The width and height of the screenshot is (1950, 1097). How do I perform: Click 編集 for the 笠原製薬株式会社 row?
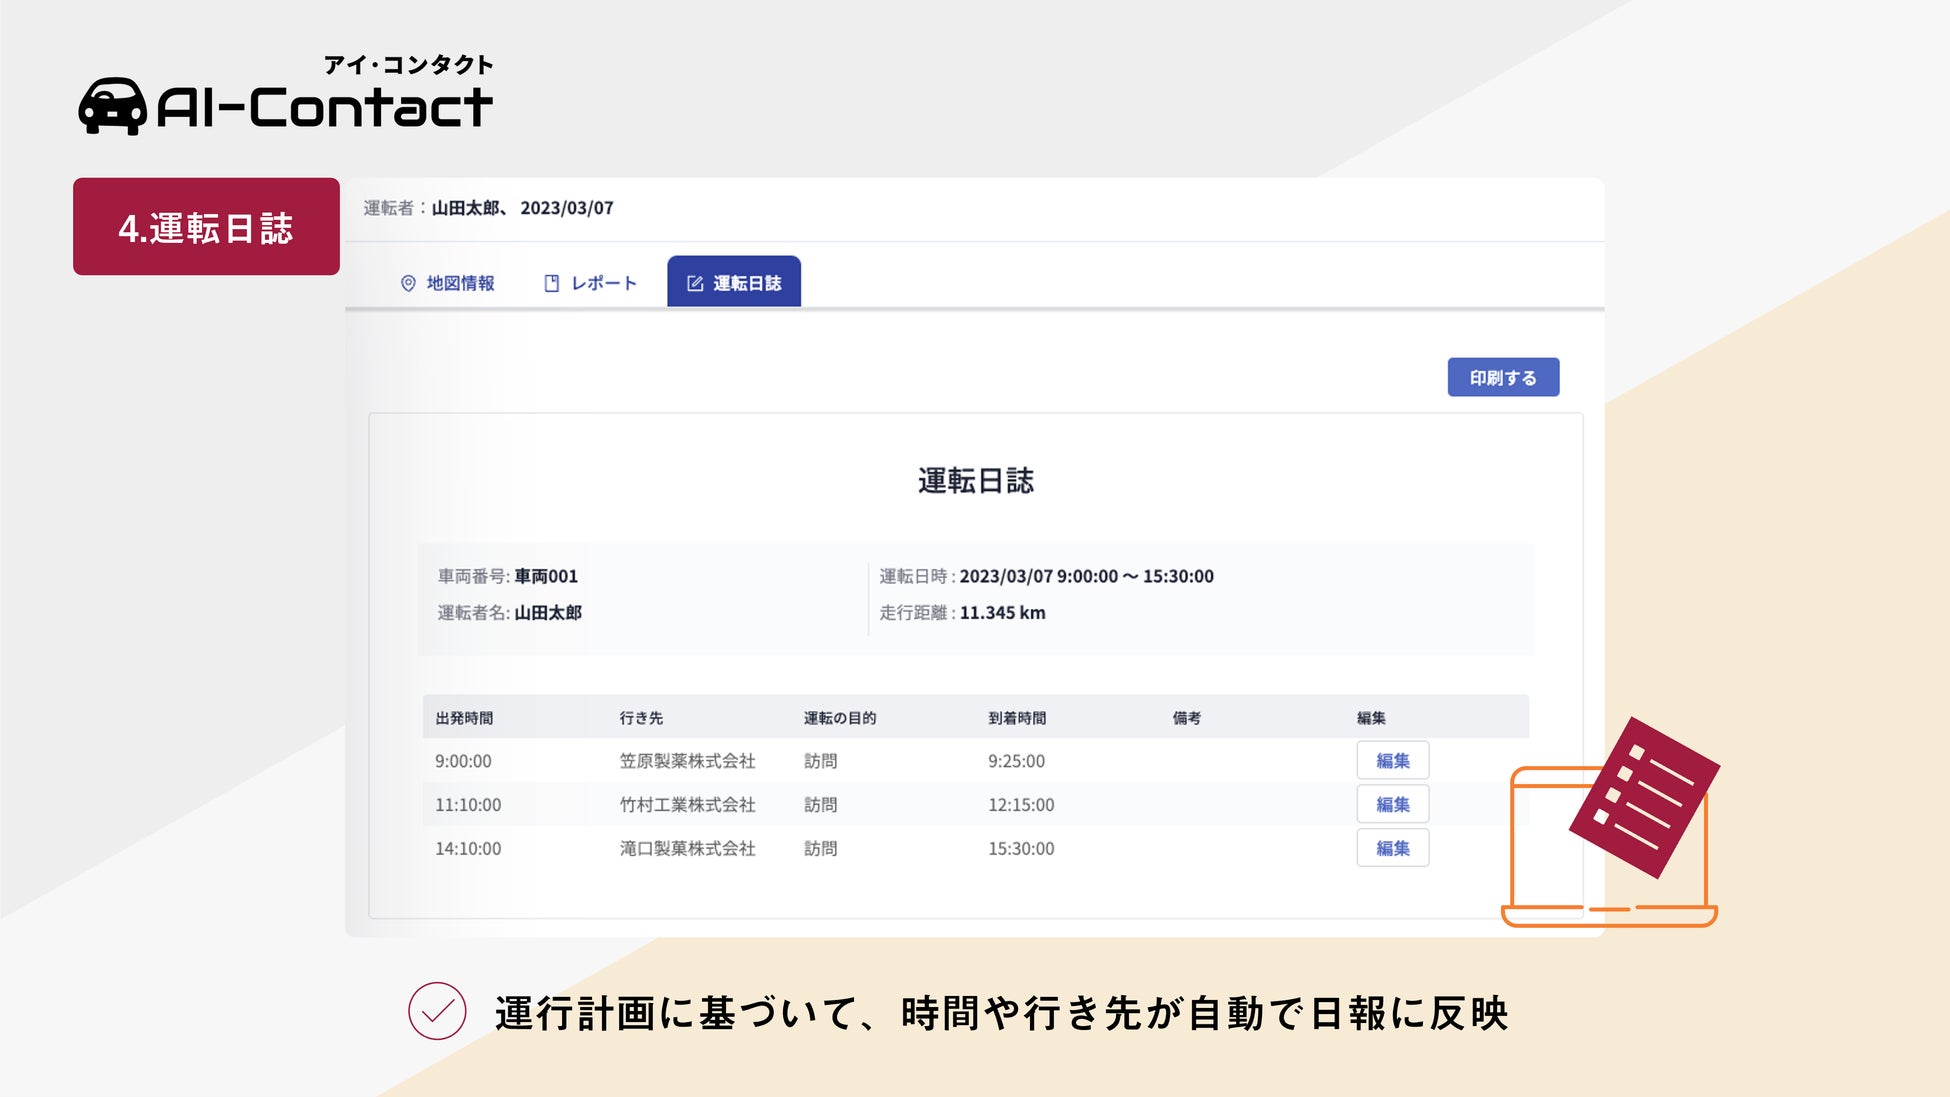click(x=1392, y=760)
